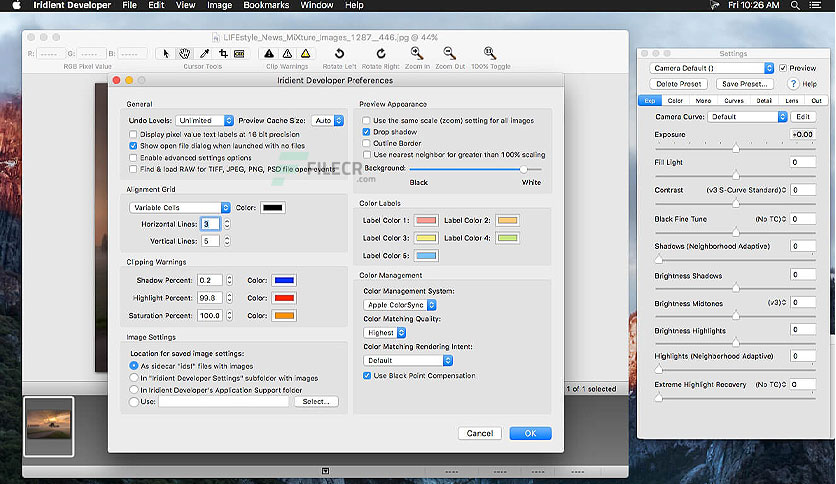Enable the Outline Border checkbox

(366, 143)
